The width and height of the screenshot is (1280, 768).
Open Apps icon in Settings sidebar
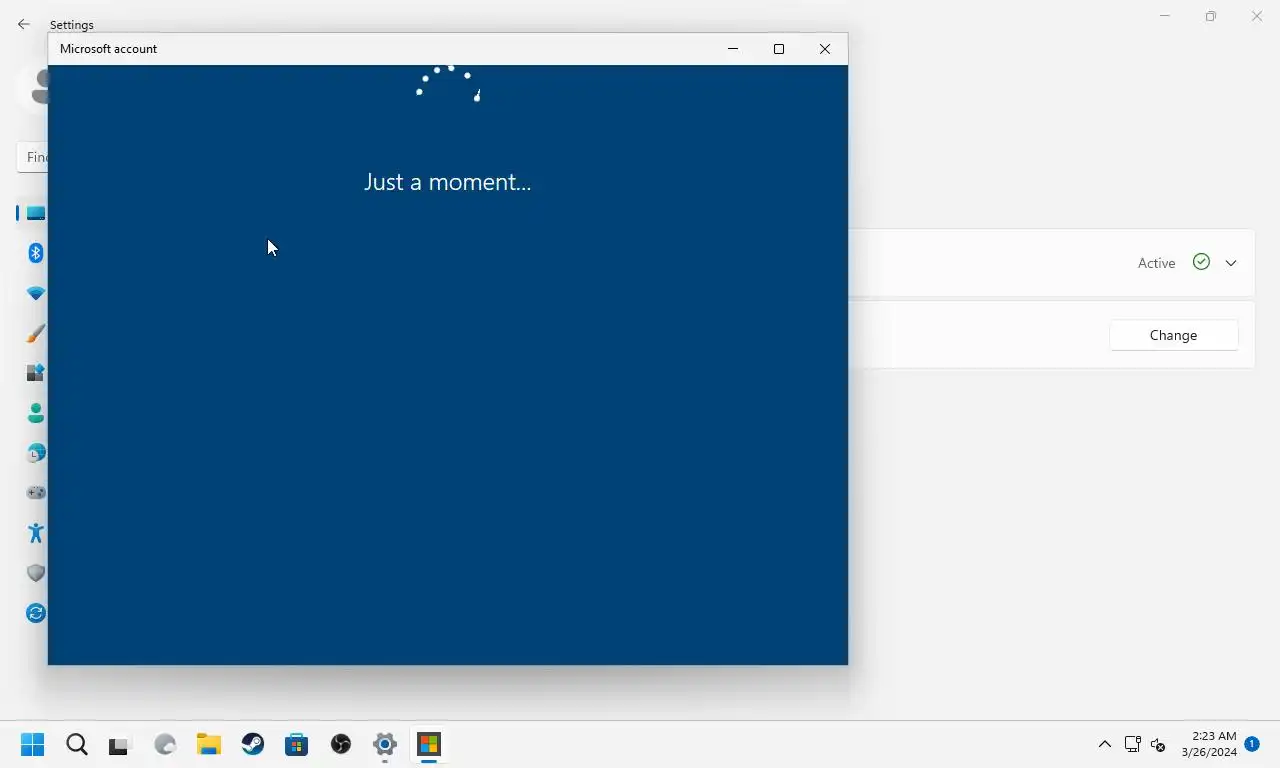click(x=36, y=373)
